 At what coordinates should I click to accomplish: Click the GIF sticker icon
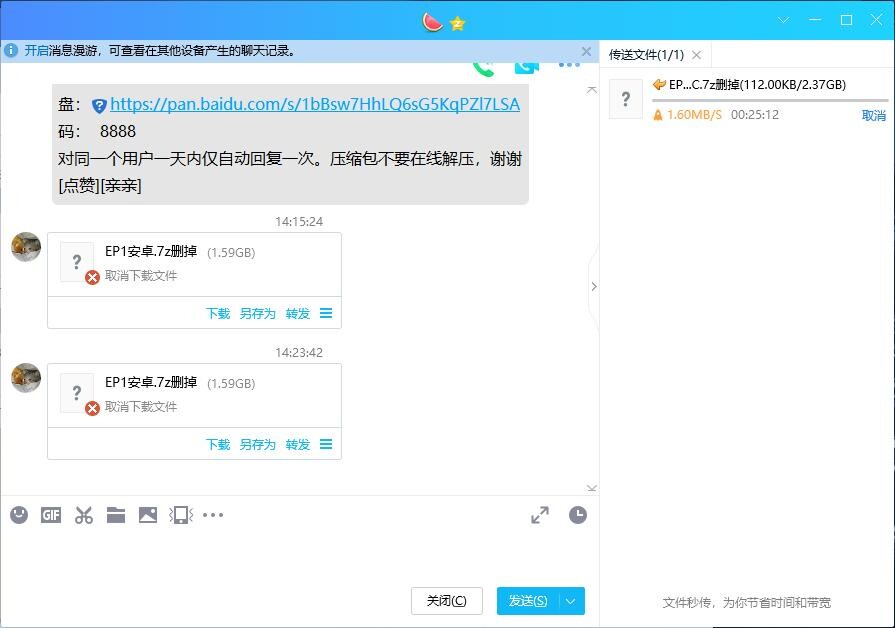[x=51, y=515]
